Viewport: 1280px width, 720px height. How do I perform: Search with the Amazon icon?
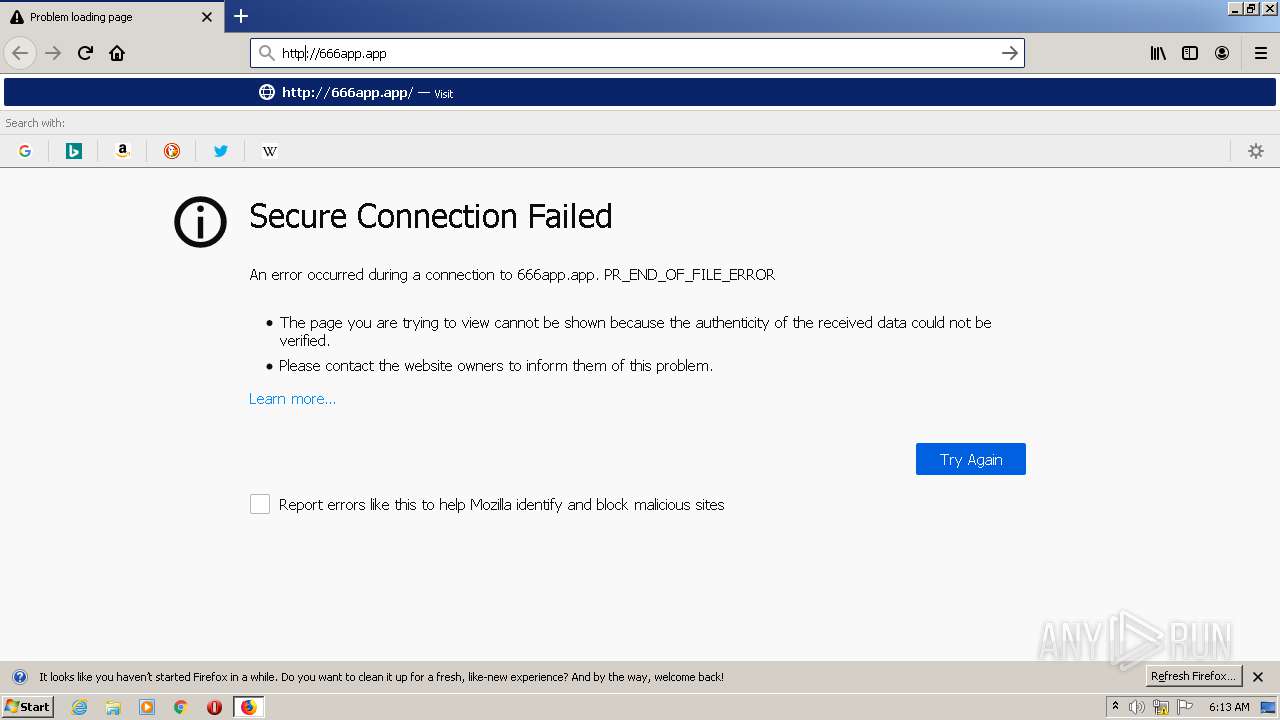click(x=123, y=151)
